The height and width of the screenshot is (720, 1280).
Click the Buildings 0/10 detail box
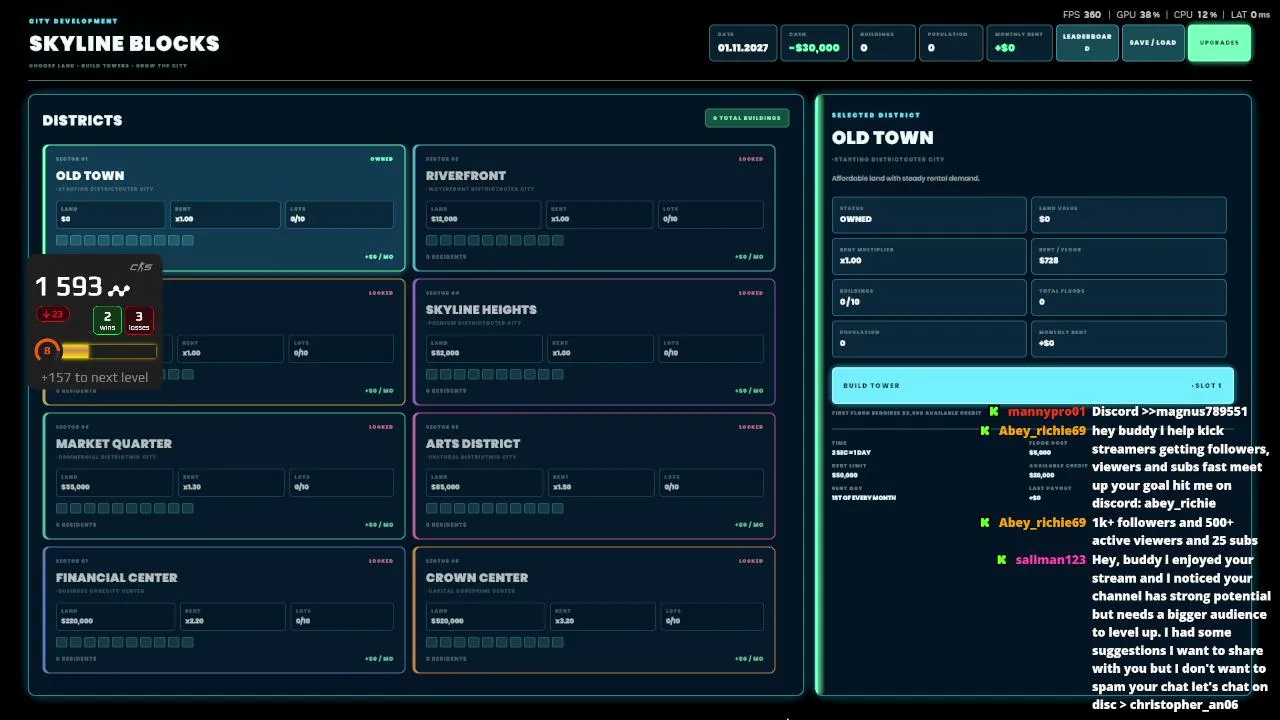[929, 297]
